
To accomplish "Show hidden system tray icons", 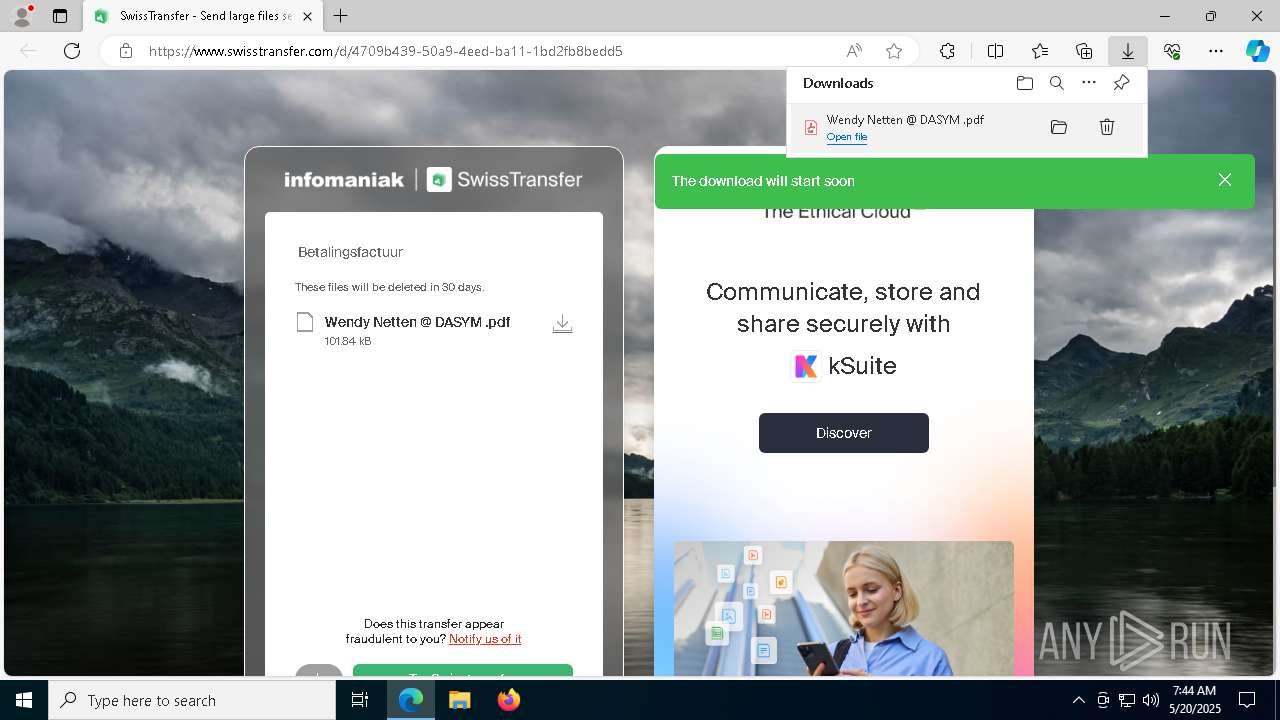I will coord(1078,700).
